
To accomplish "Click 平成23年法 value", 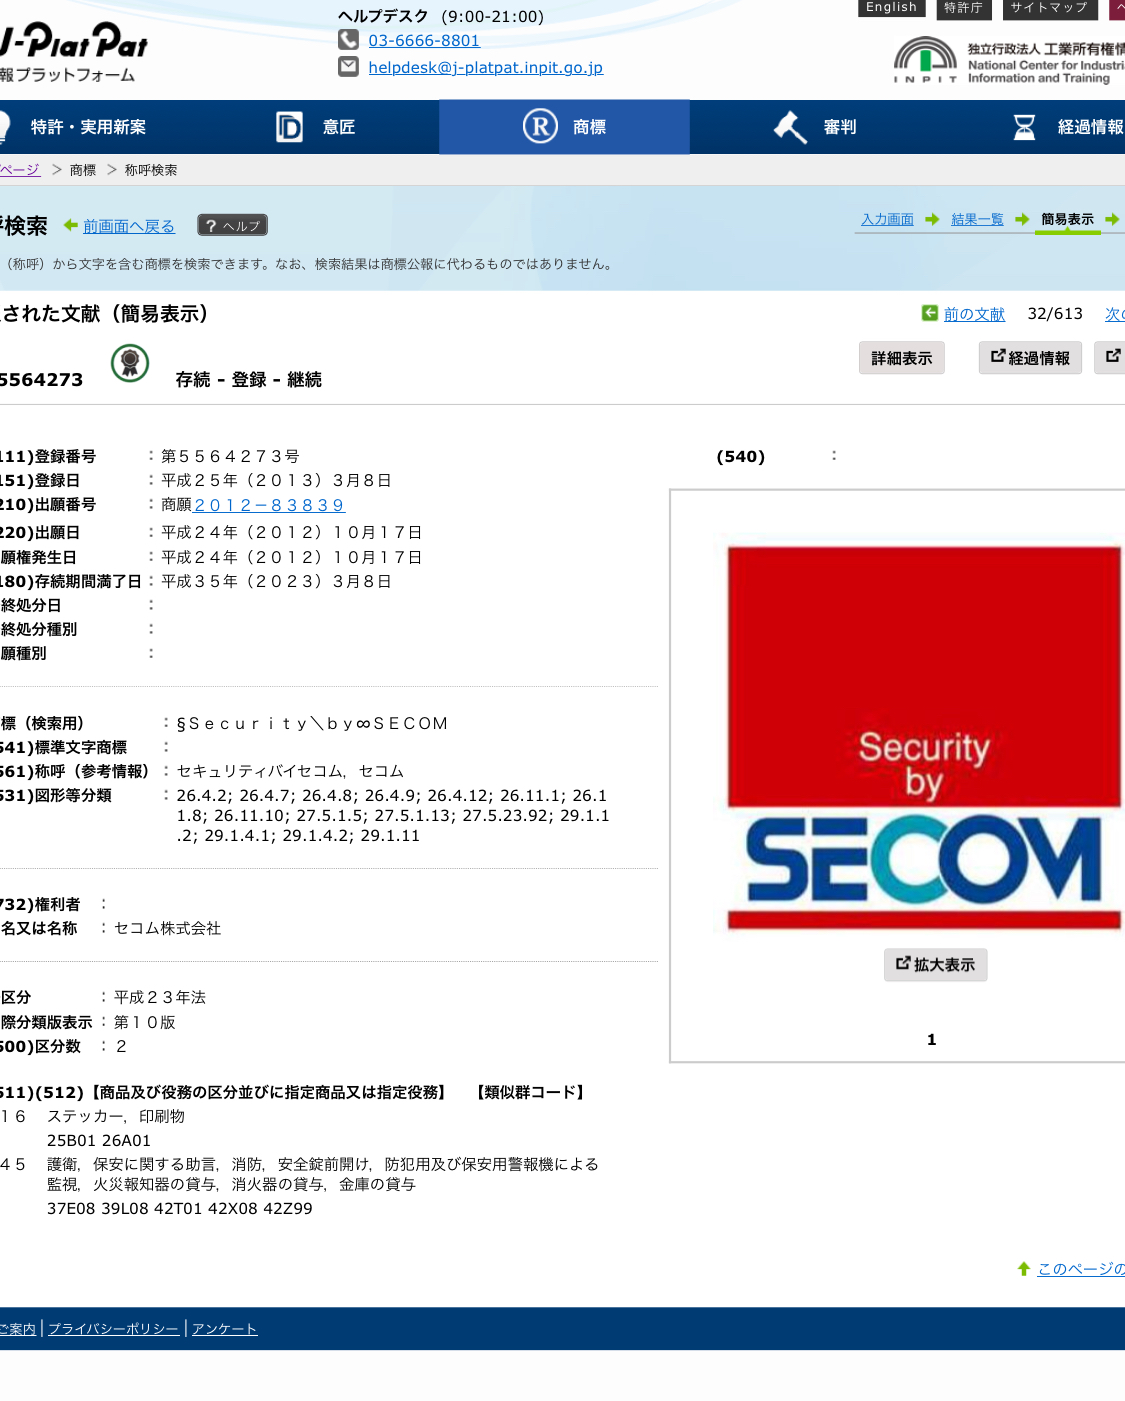I will tap(160, 997).
